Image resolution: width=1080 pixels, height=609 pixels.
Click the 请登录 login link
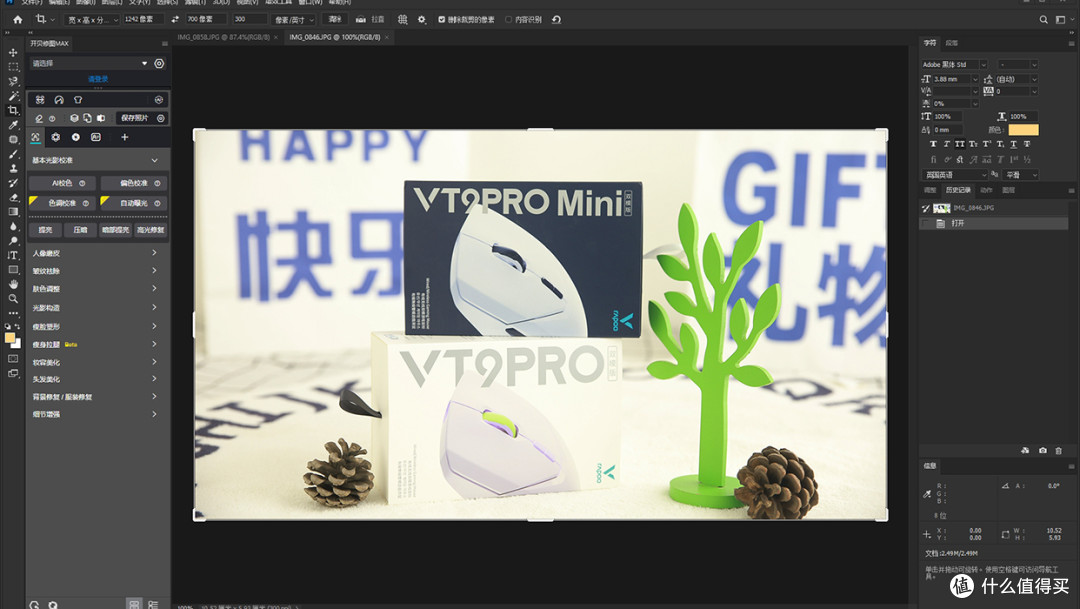tap(98, 79)
